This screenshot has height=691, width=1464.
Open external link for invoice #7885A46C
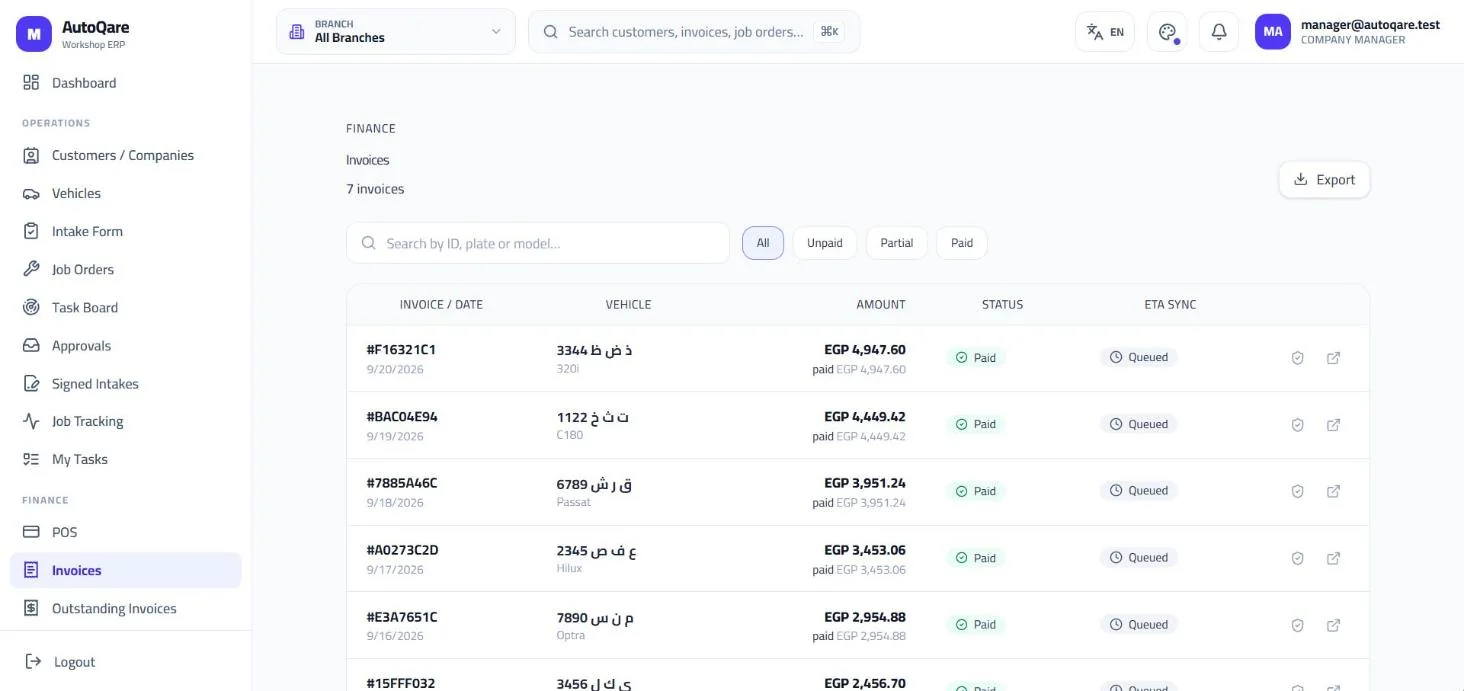[x=1333, y=491]
